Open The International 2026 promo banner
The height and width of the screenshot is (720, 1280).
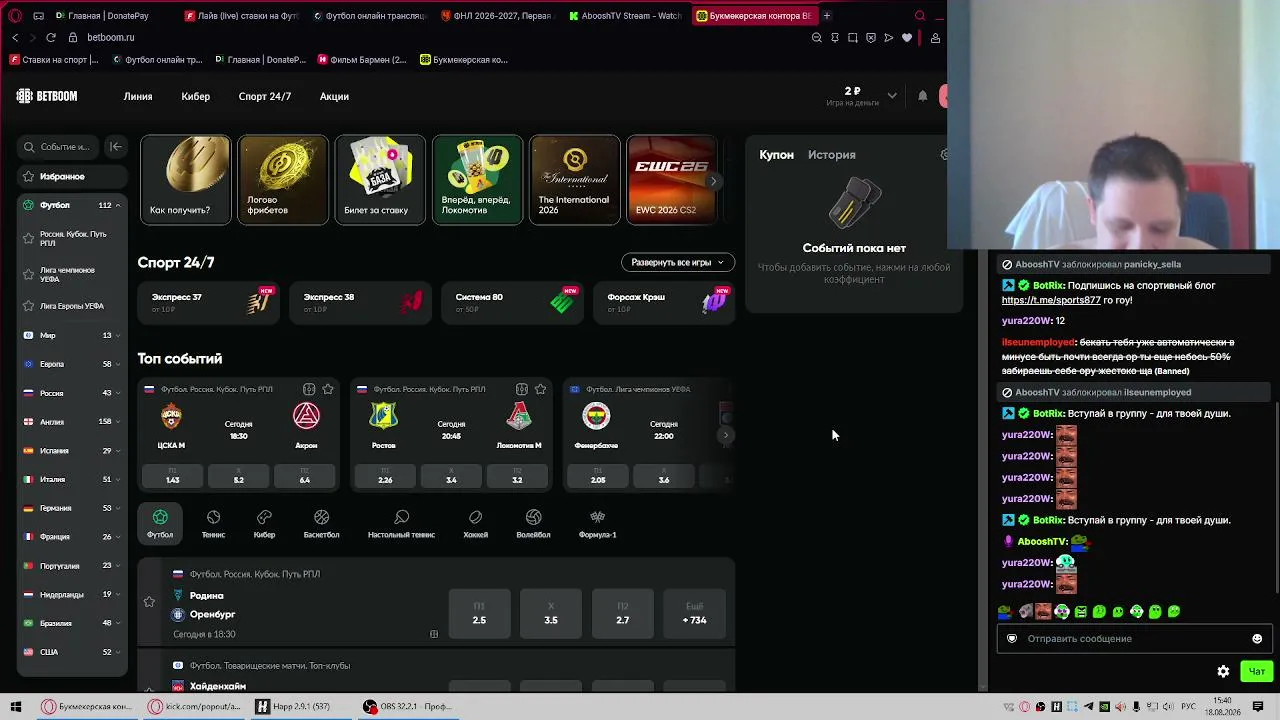575,180
